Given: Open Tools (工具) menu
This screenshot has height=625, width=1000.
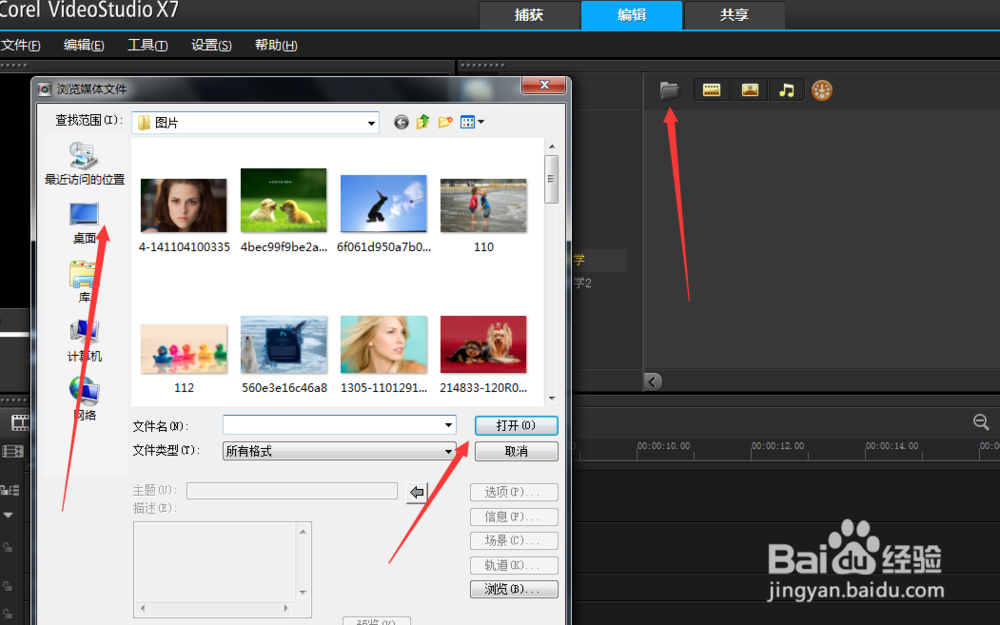Looking at the screenshot, I should point(147,45).
